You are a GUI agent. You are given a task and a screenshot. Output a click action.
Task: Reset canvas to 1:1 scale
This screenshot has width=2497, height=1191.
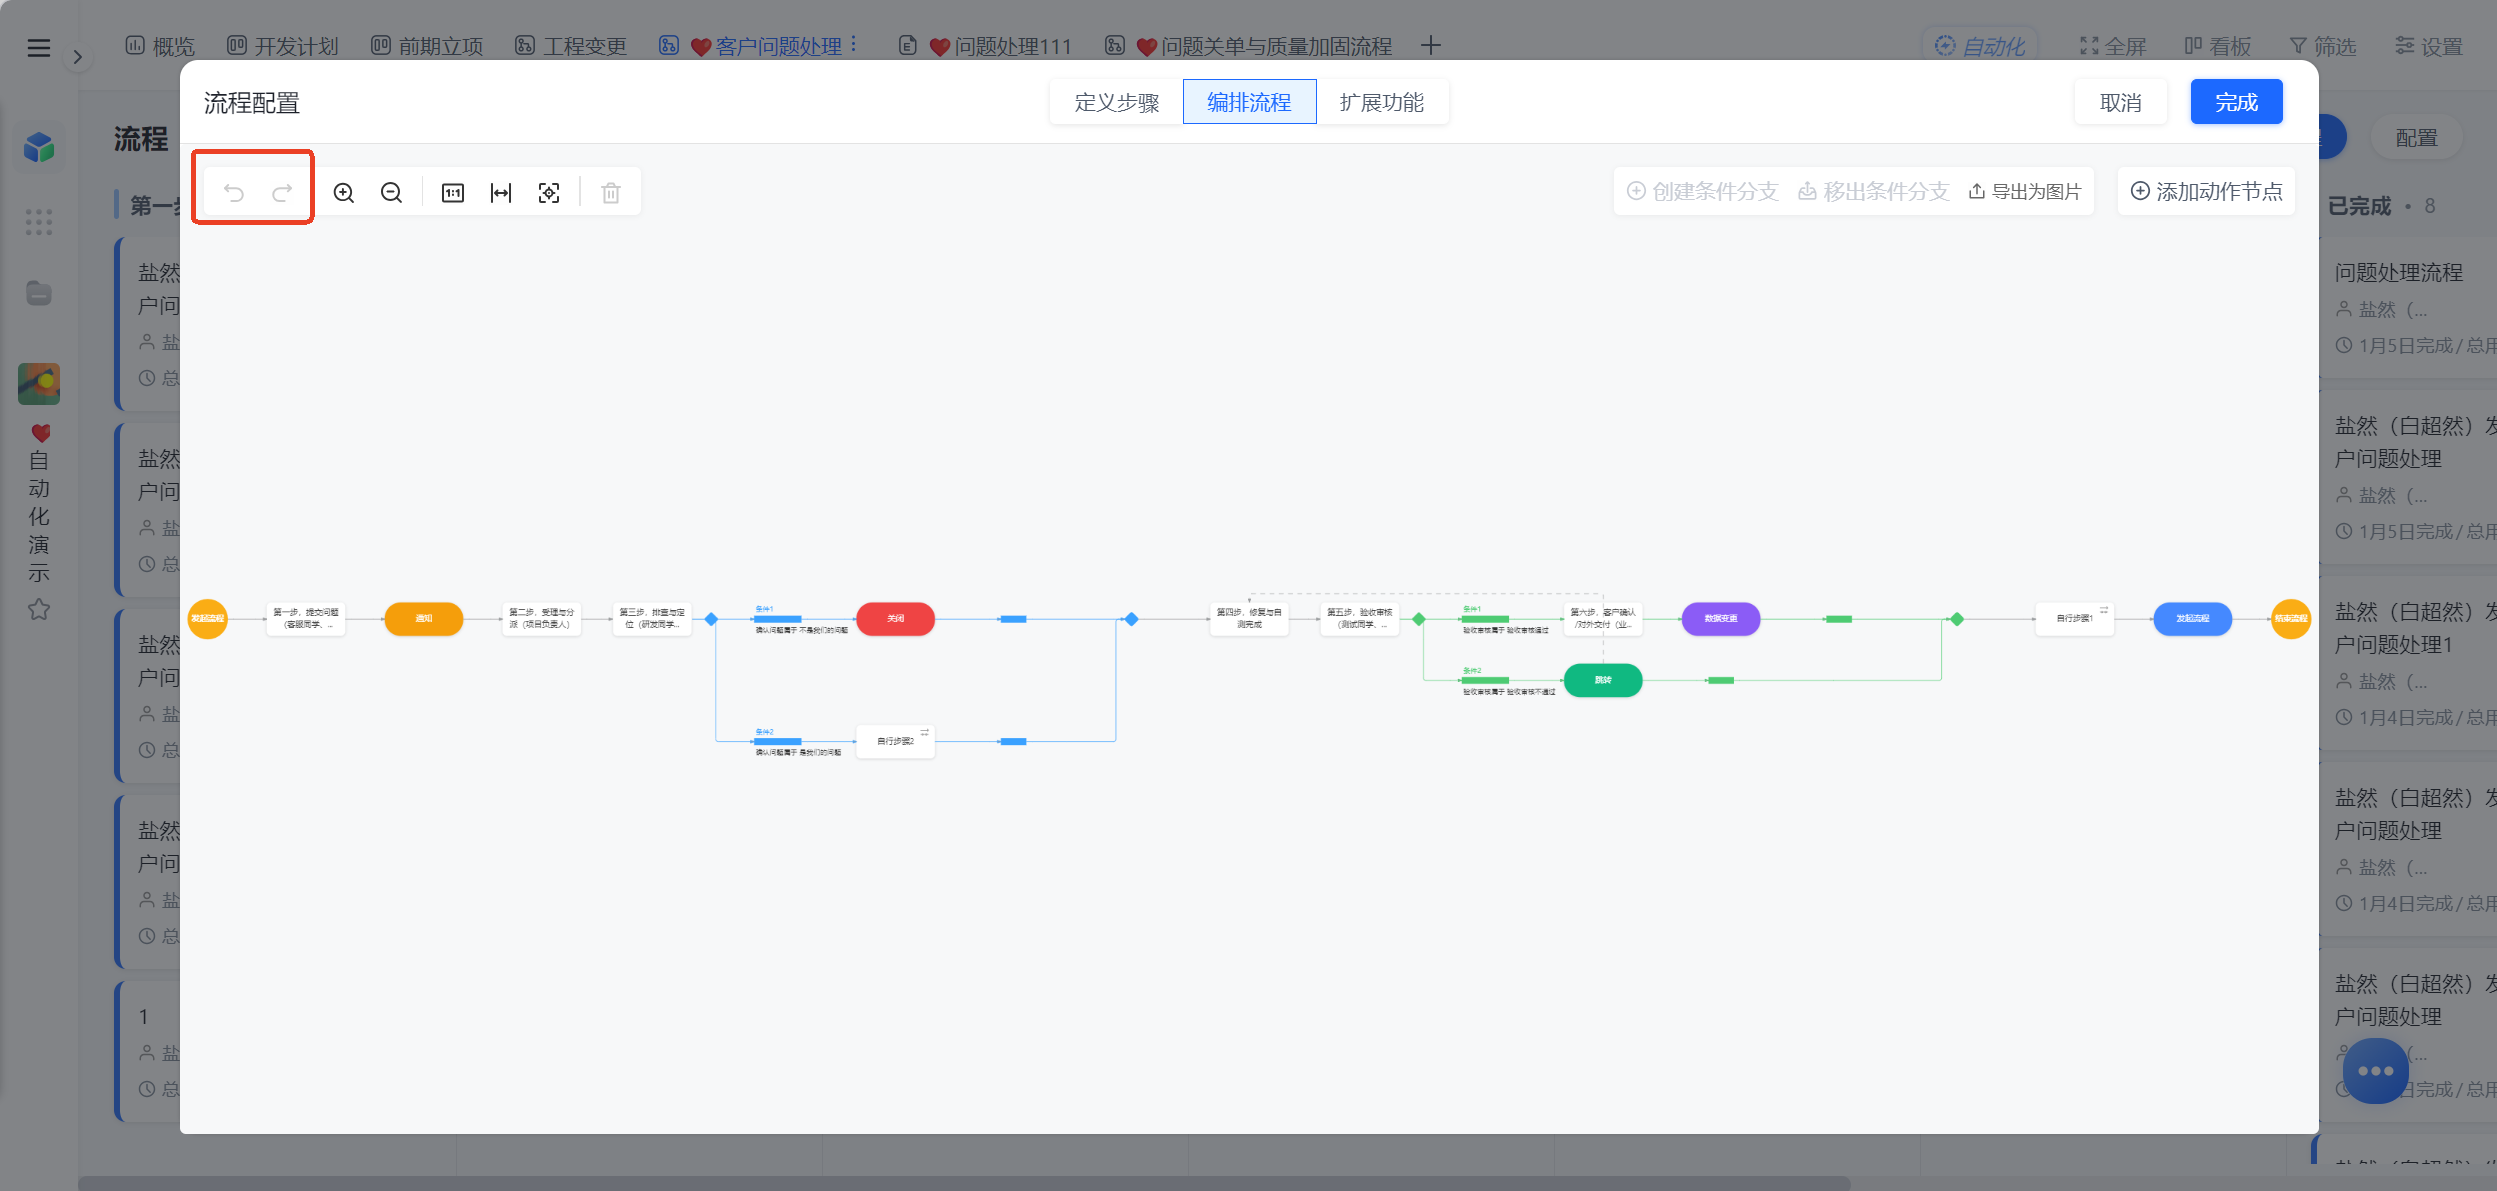tap(453, 193)
